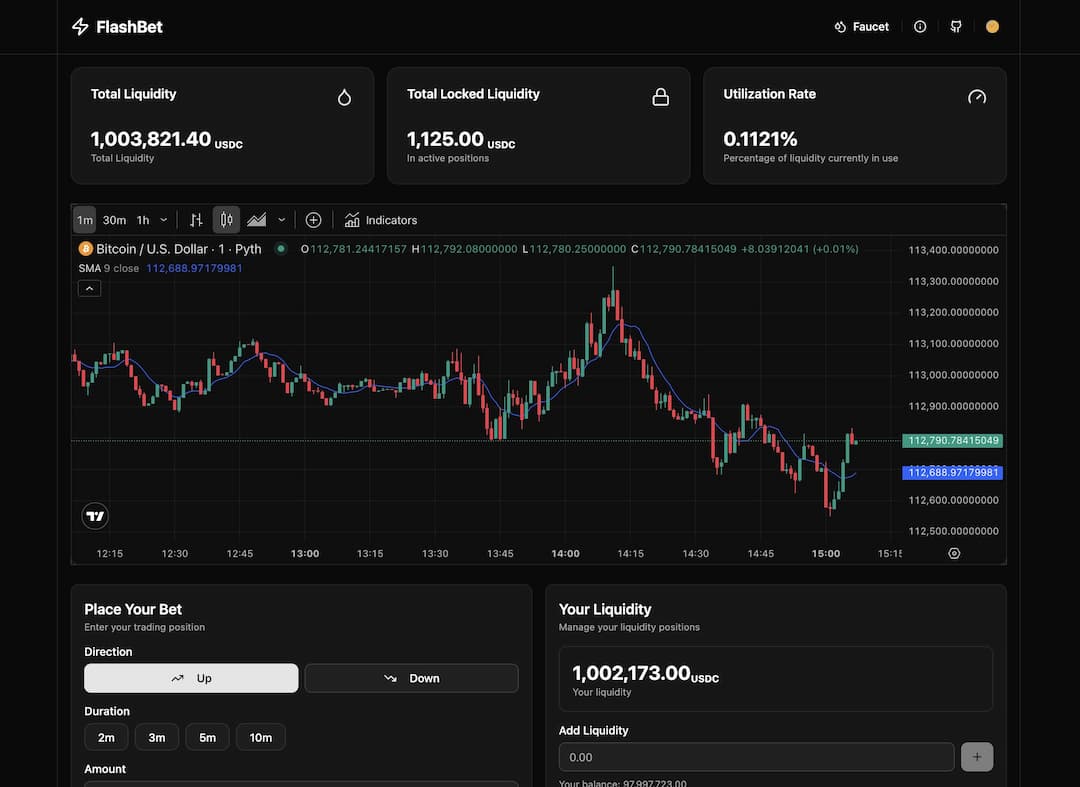The image size is (1080, 787).
Task: Switch chart timeframe to 30m
Action: tap(114, 219)
